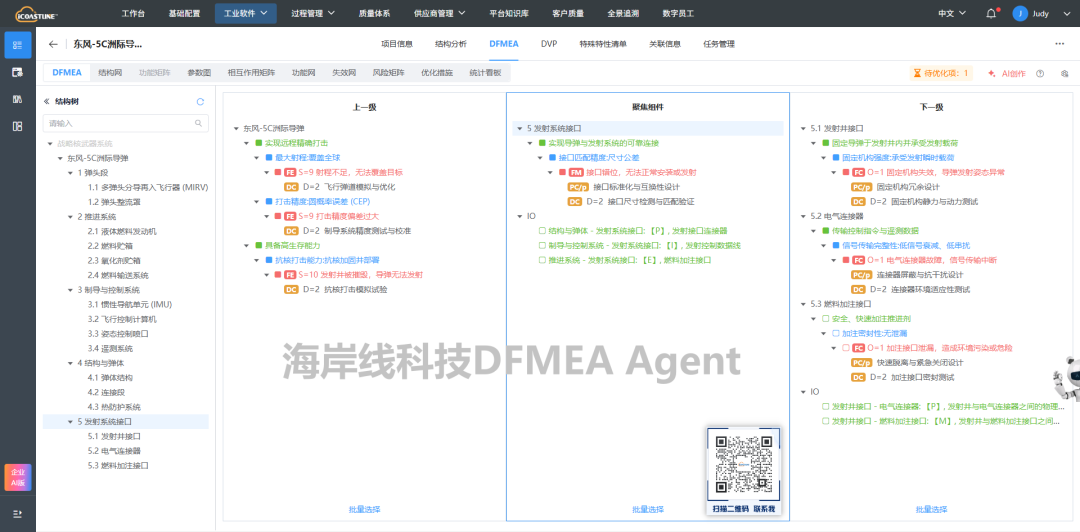Open the DVP top tab
Viewport: 1080px width, 532px height.
549,44
